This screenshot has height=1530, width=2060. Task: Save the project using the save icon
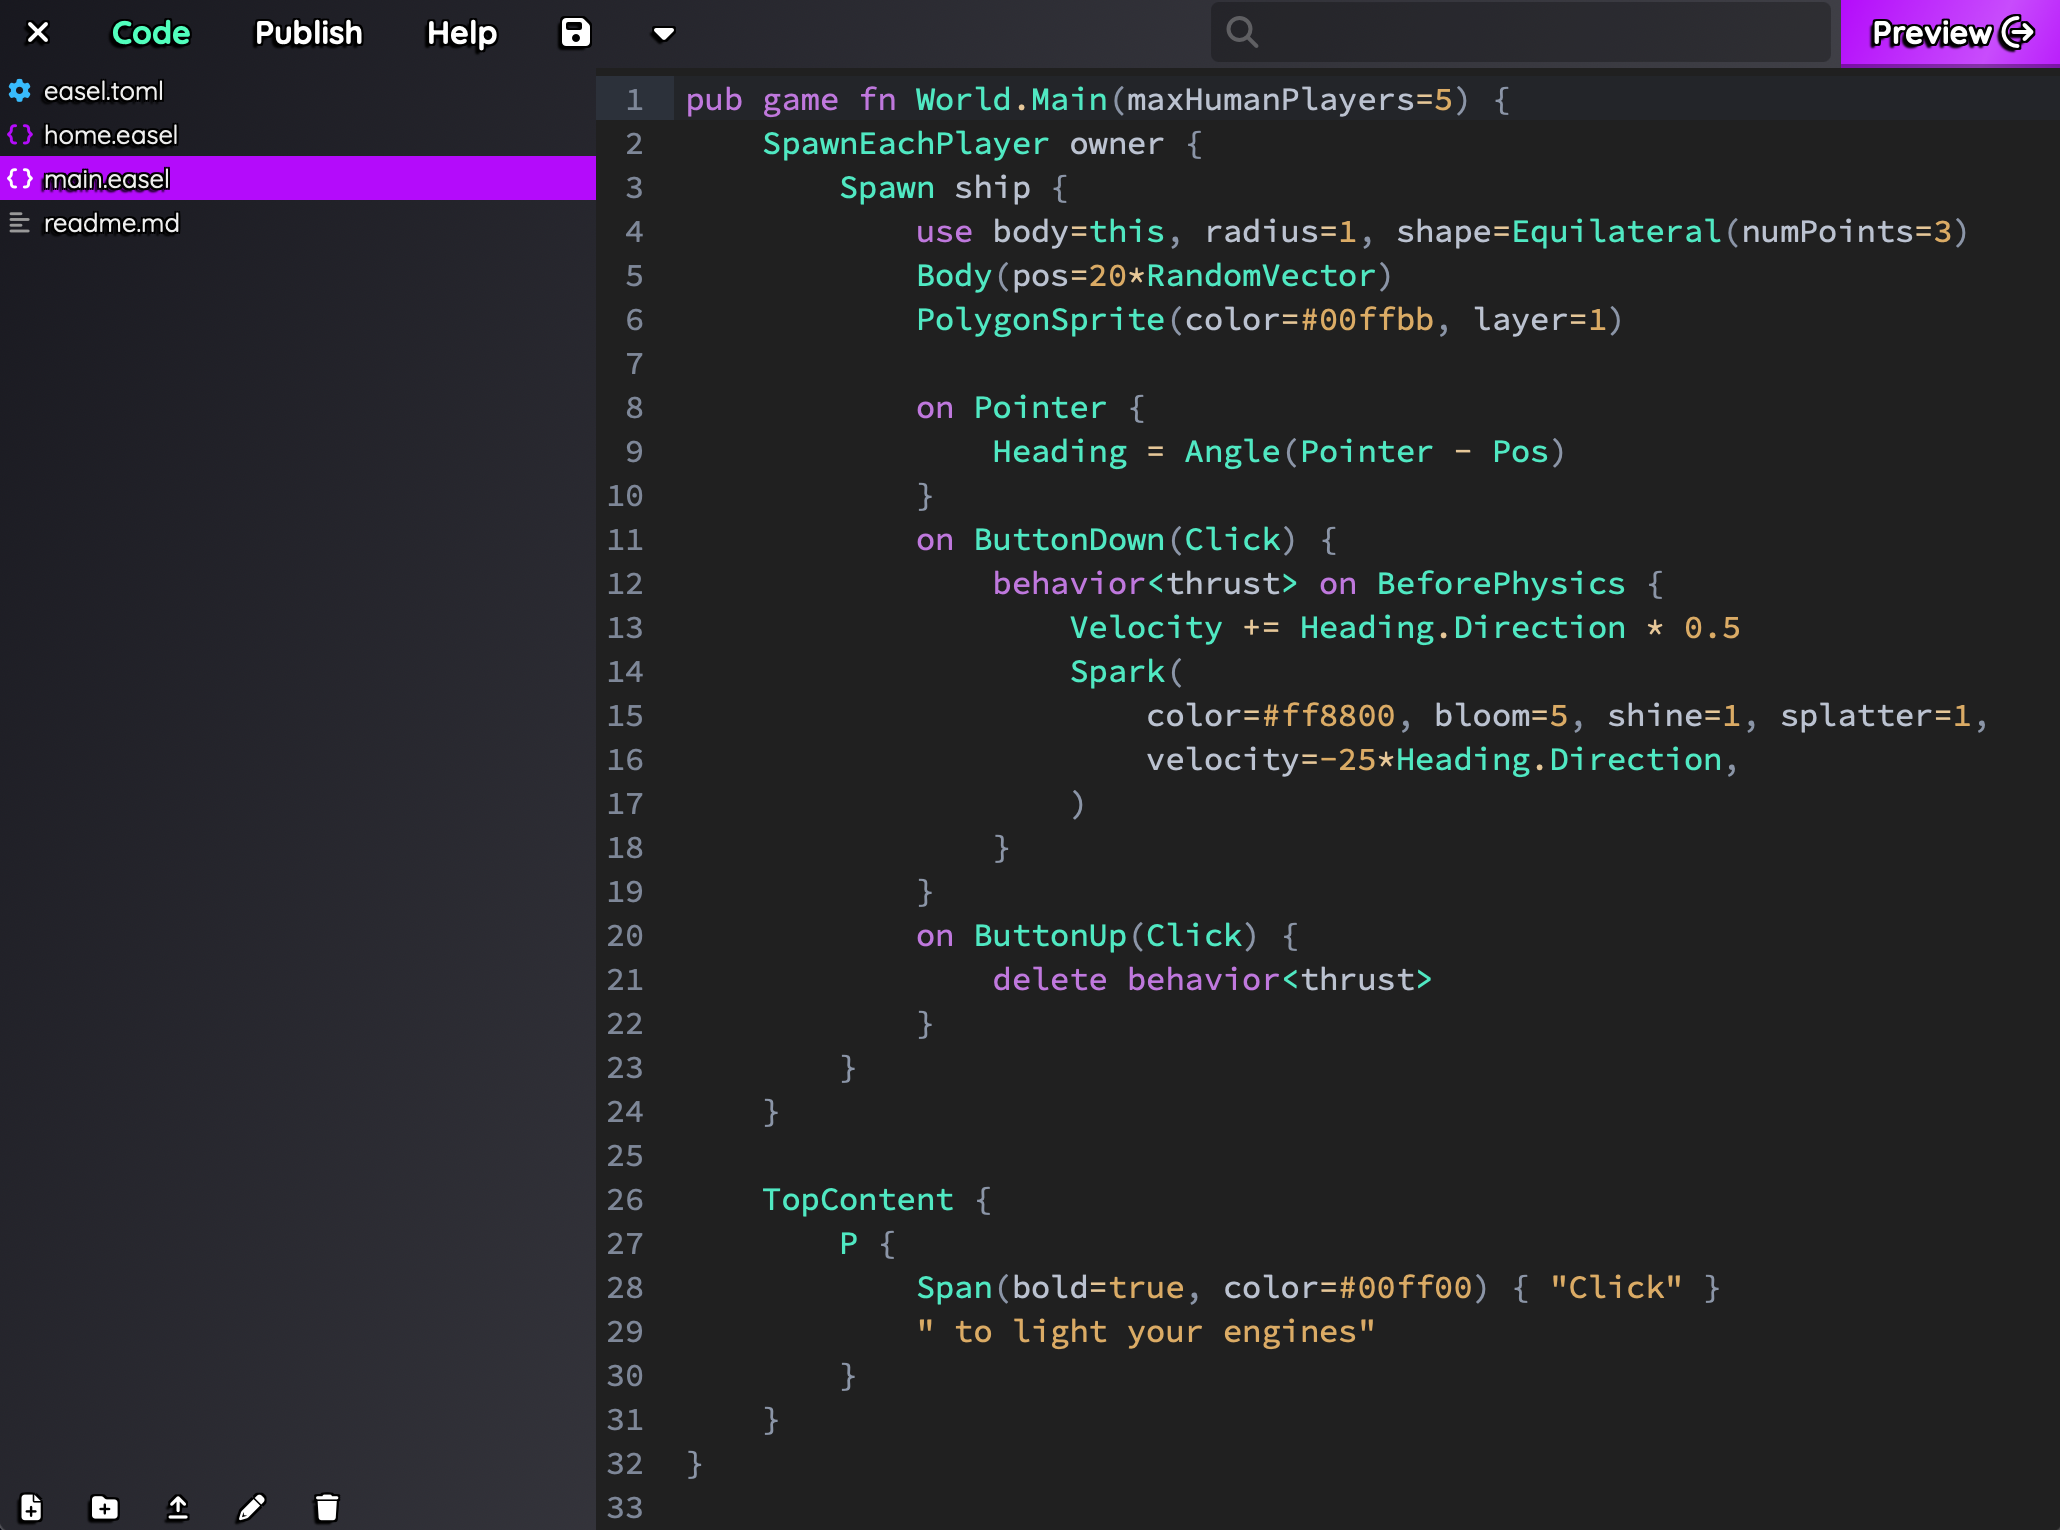click(x=574, y=32)
